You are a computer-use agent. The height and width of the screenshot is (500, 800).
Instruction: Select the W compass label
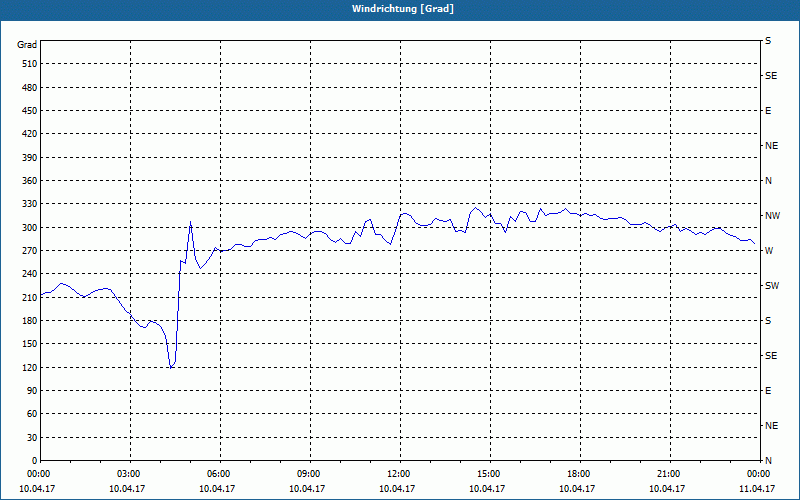[x=769, y=251]
